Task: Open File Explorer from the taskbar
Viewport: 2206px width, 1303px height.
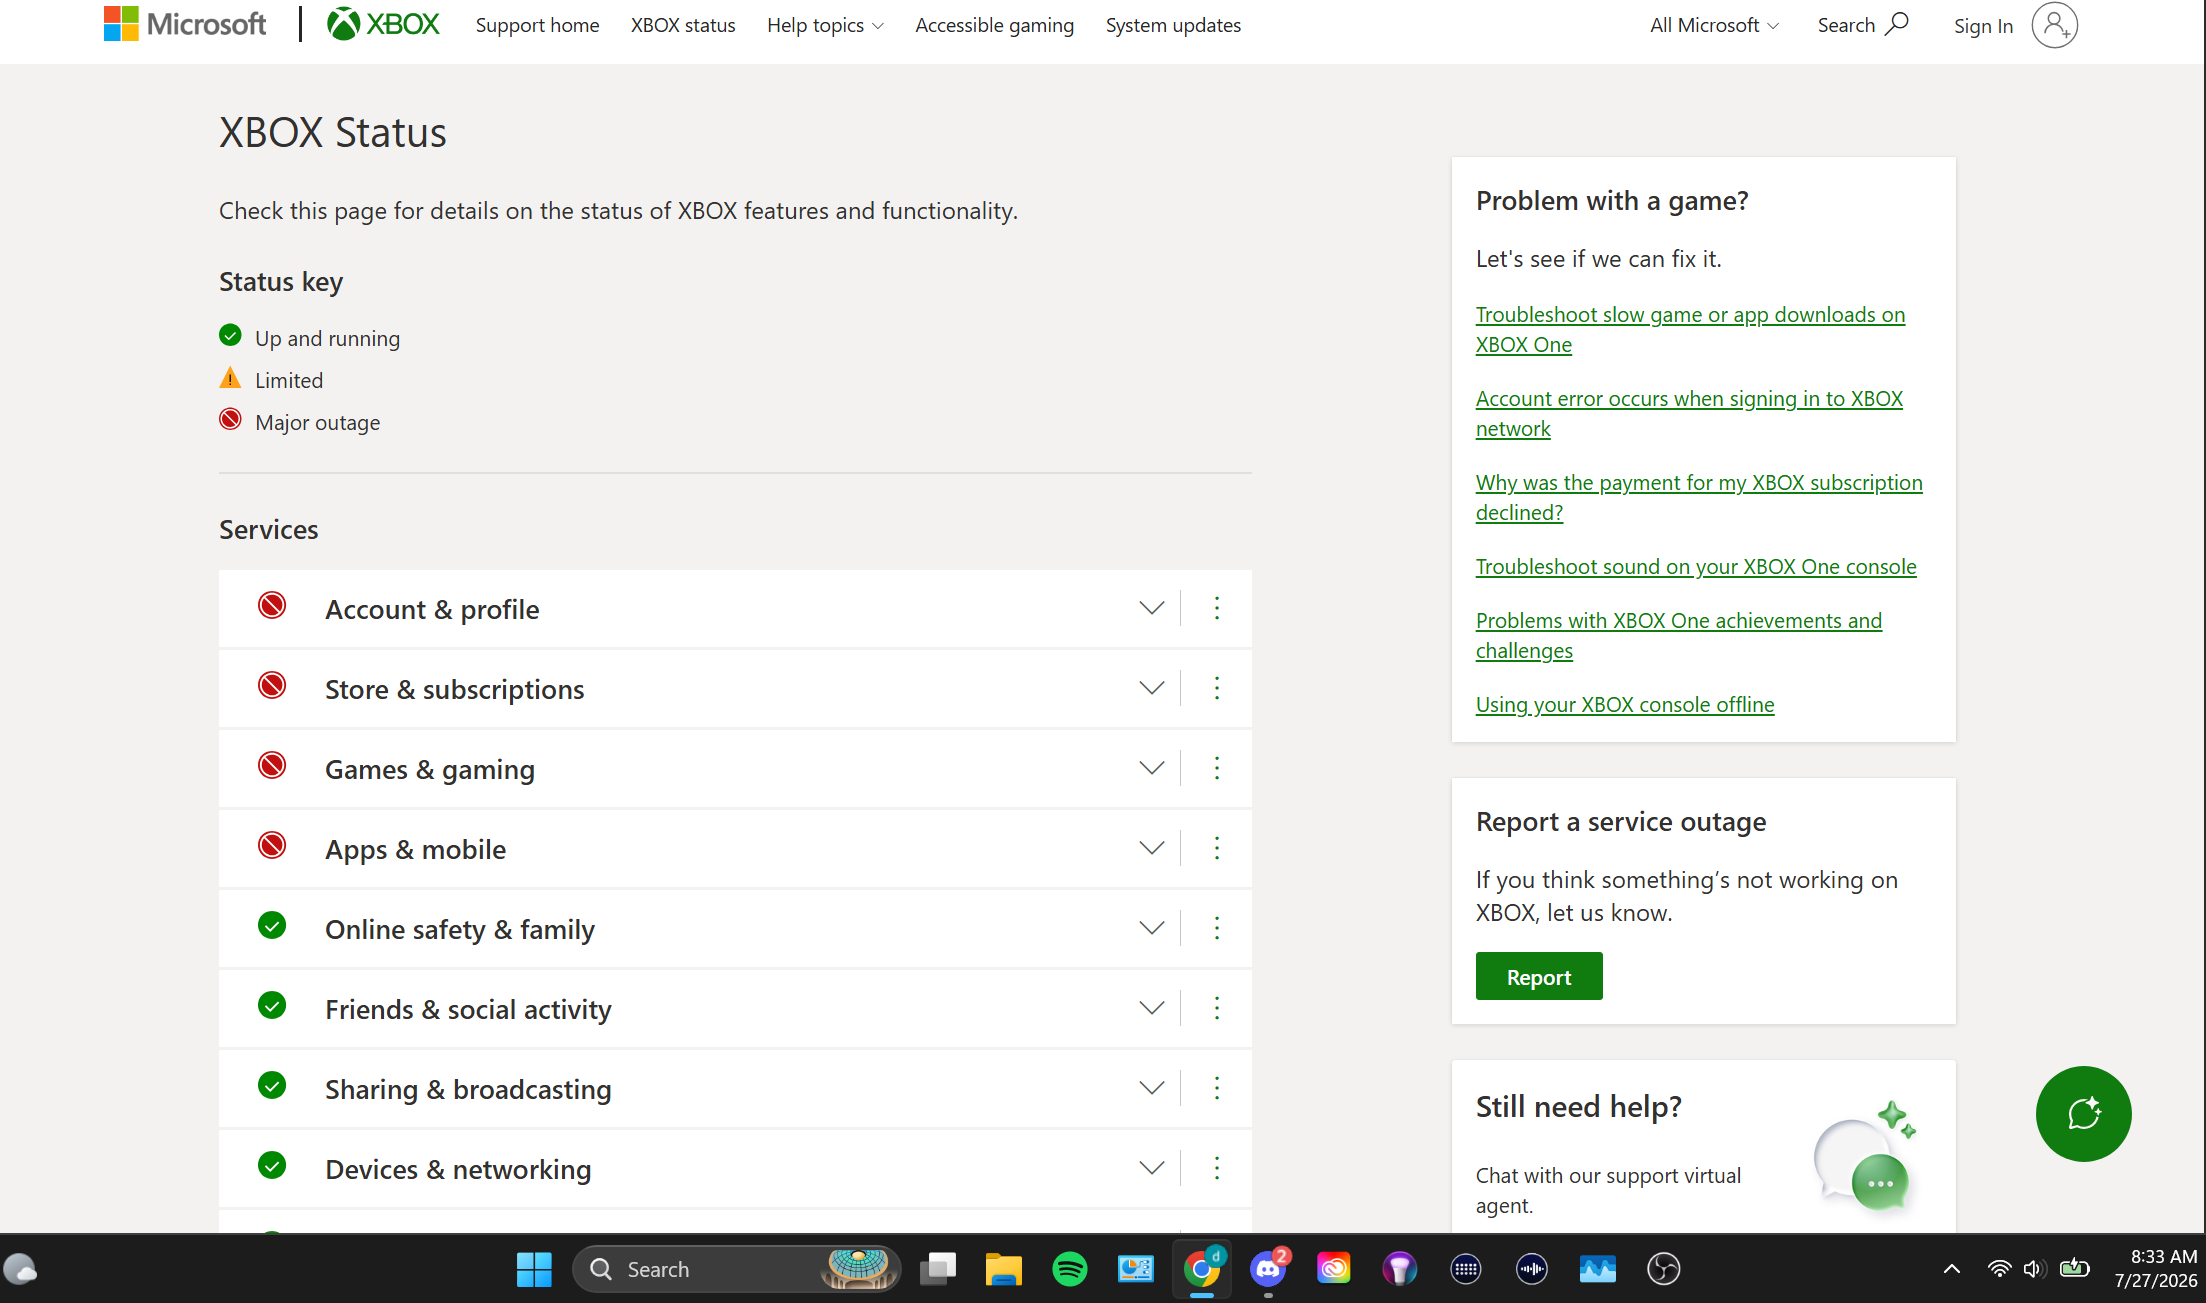Action: (x=1004, y=1270)
